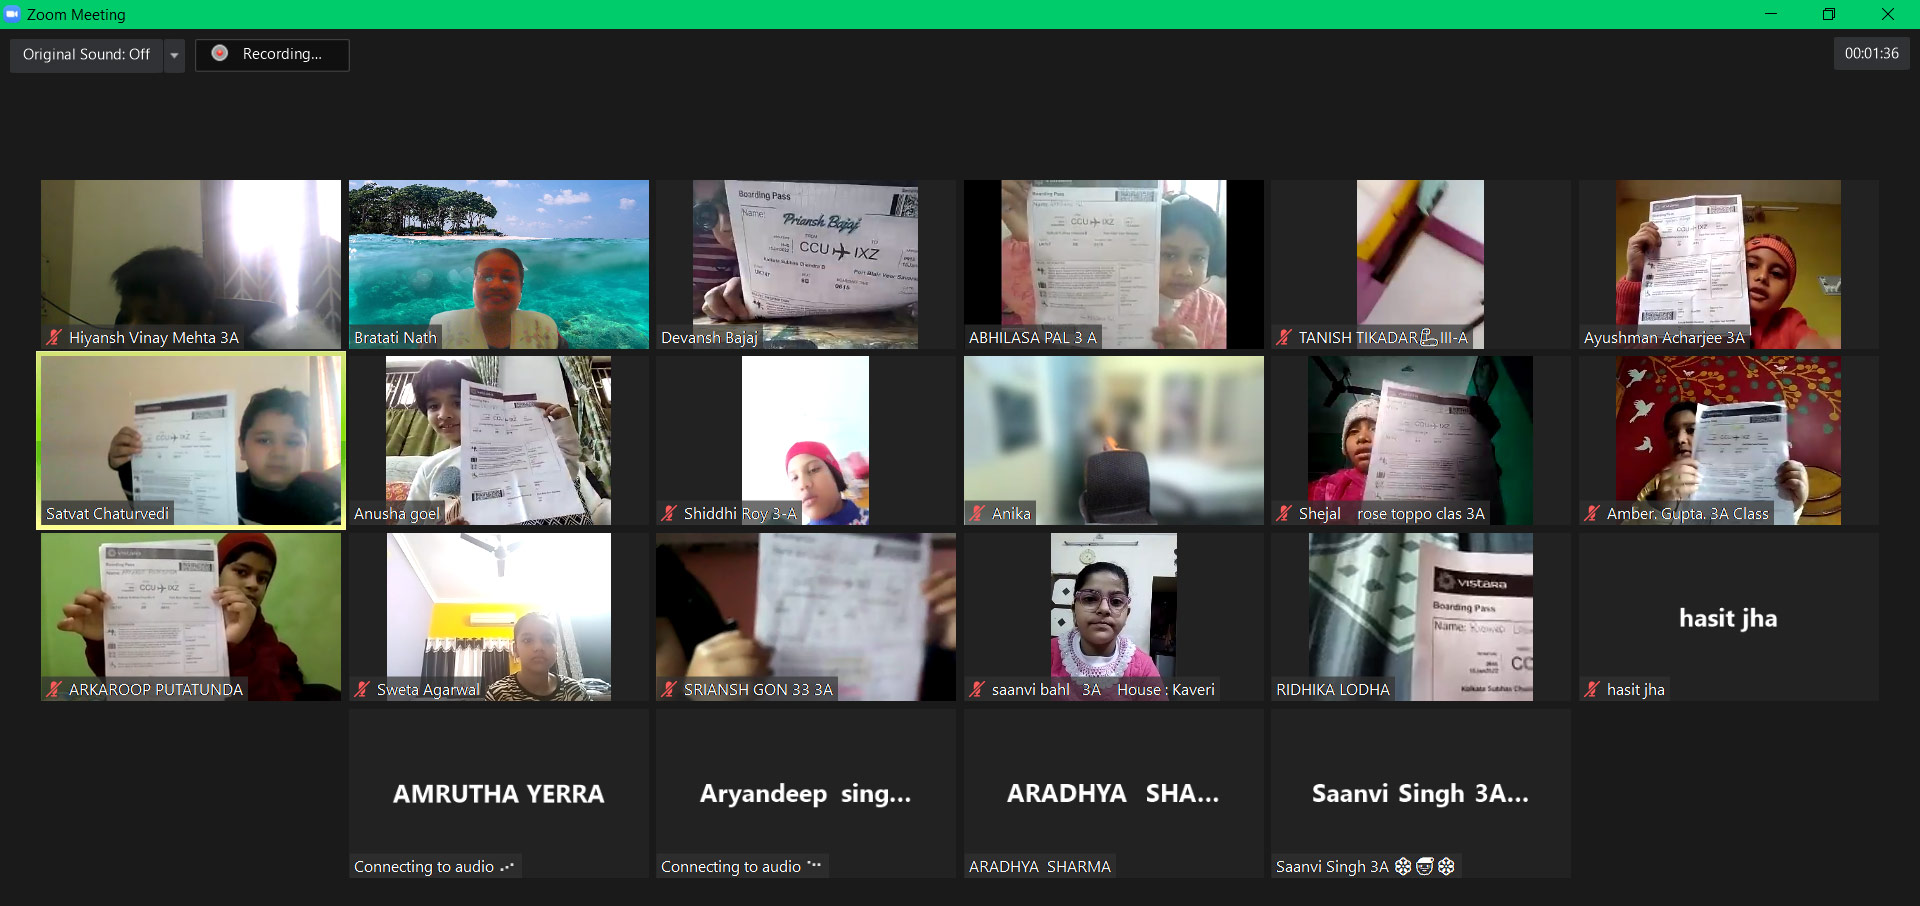Open the Original Sound dropdown arrow

[x=174, y=55]
